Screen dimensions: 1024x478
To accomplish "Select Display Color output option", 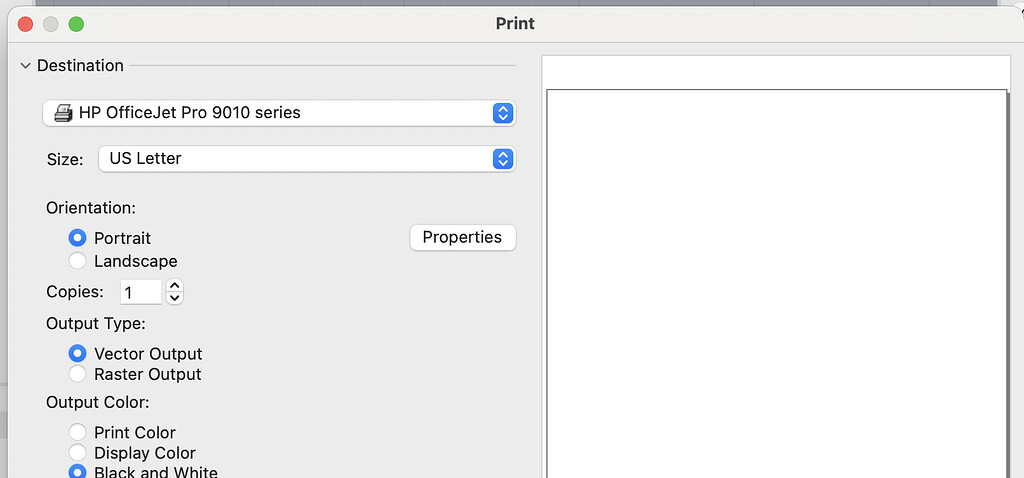I will tap(77, 453).
